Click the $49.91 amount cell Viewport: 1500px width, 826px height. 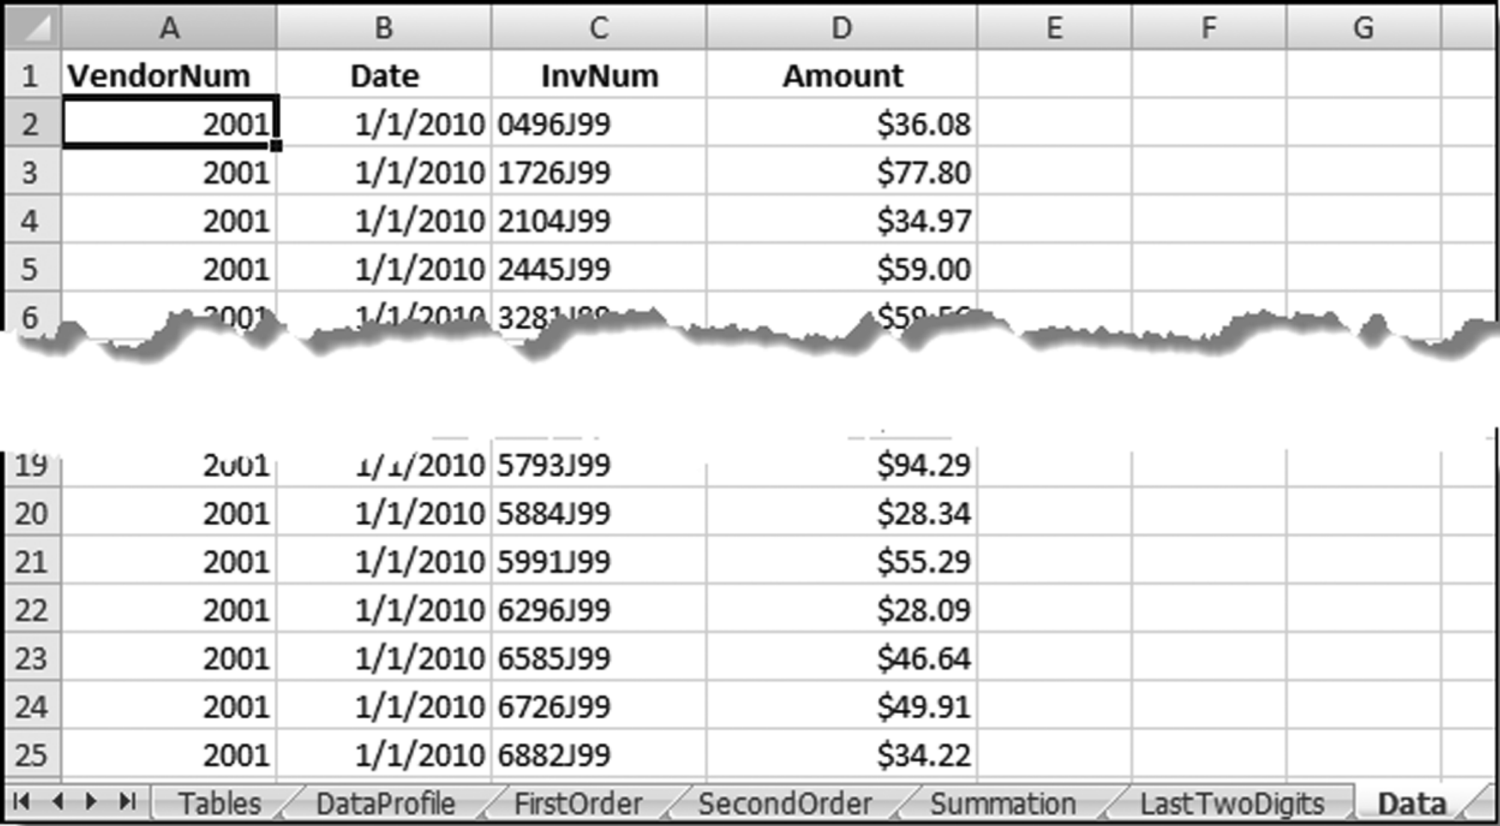842,707
